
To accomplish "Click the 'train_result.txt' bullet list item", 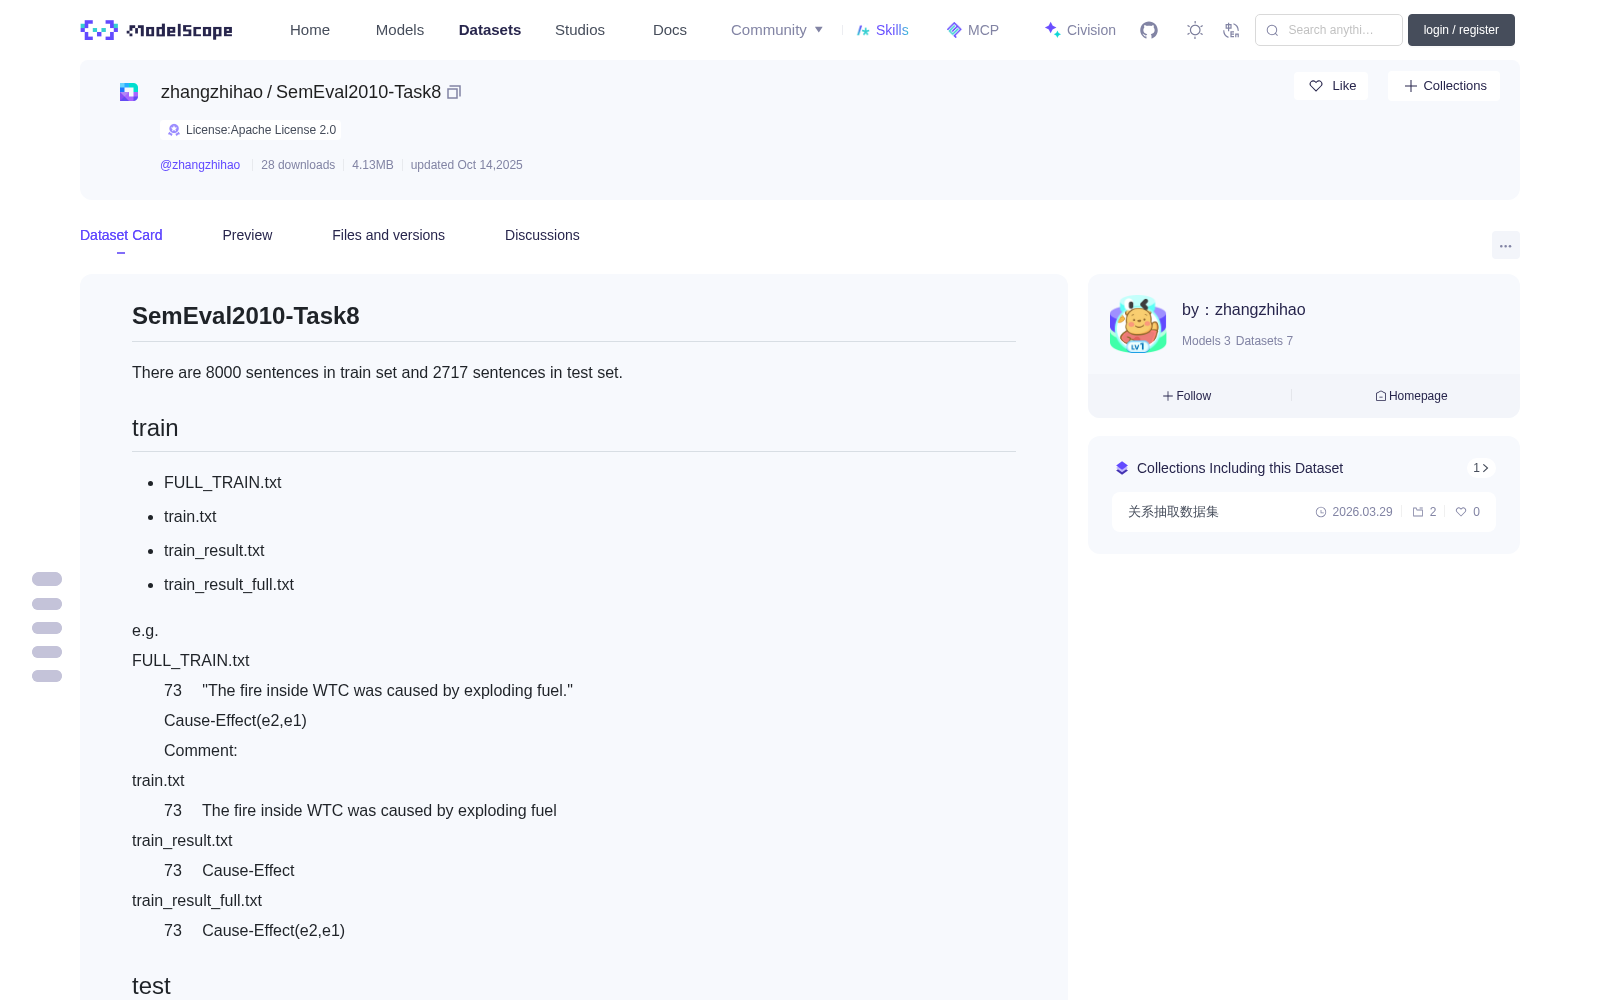I will tap(214, 550).
